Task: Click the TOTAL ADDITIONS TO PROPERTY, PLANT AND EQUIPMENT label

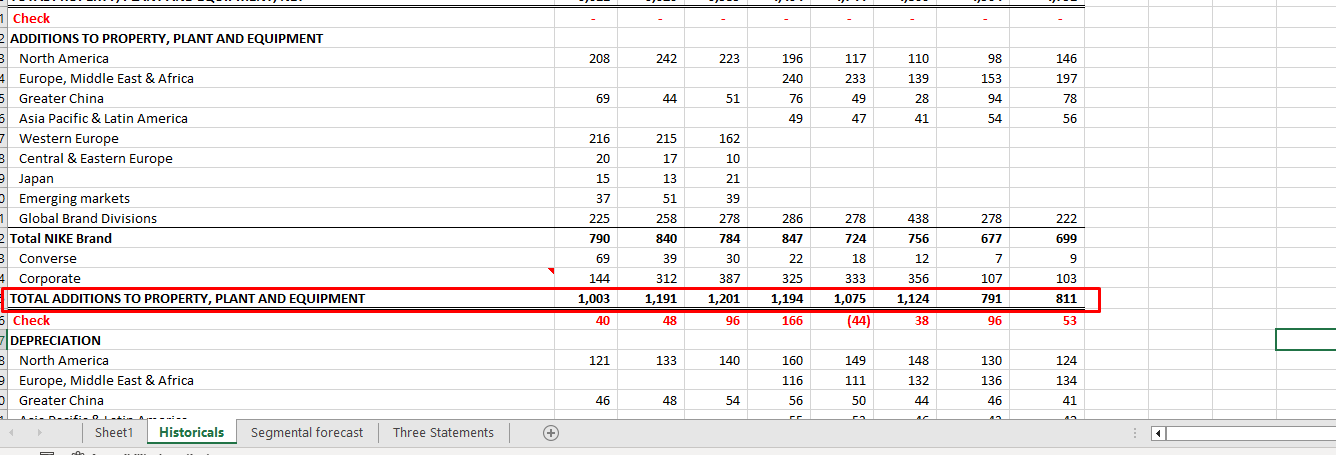Action: [188, 298]
